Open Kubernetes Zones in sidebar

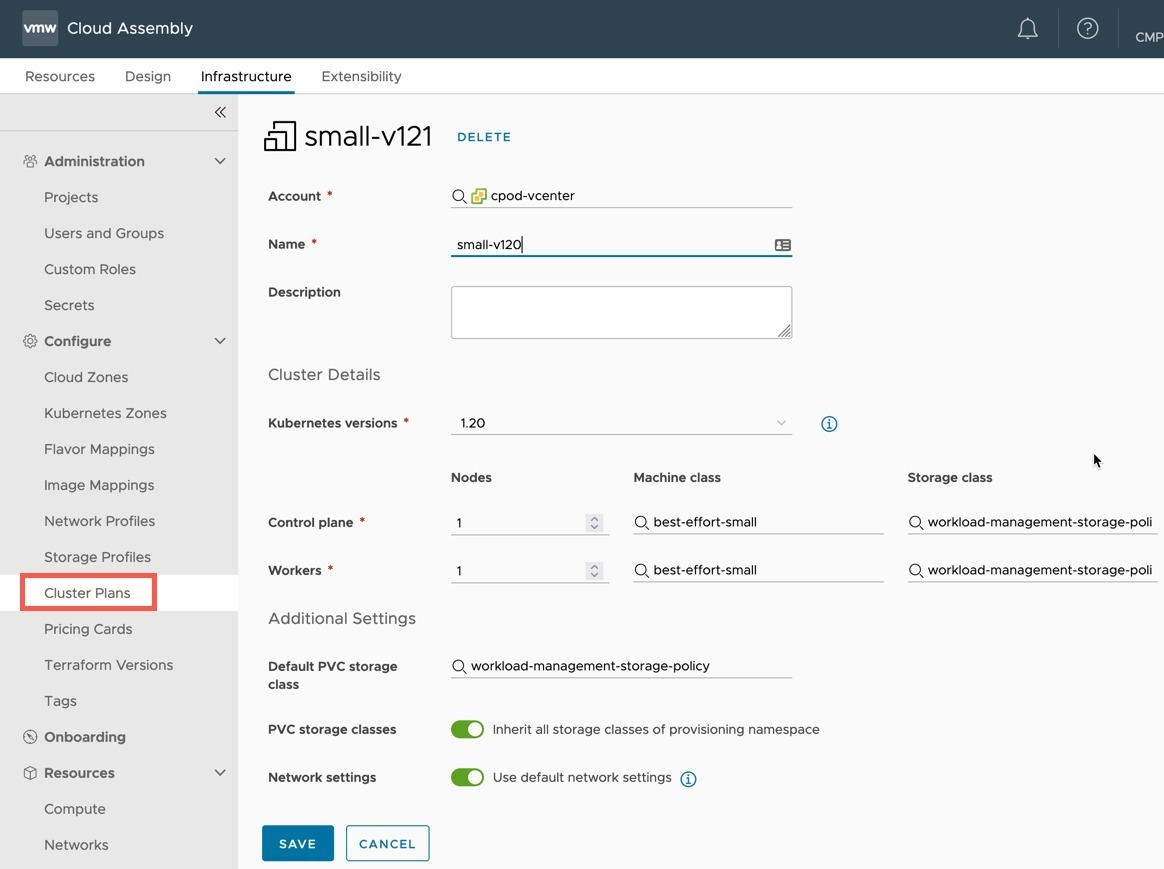pos(105,413)
